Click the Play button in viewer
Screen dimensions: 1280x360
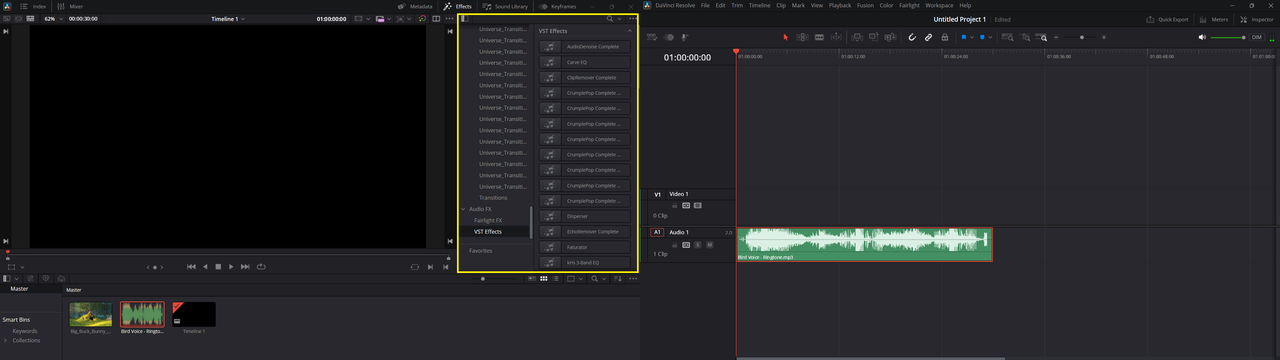[x=231, y=267]
